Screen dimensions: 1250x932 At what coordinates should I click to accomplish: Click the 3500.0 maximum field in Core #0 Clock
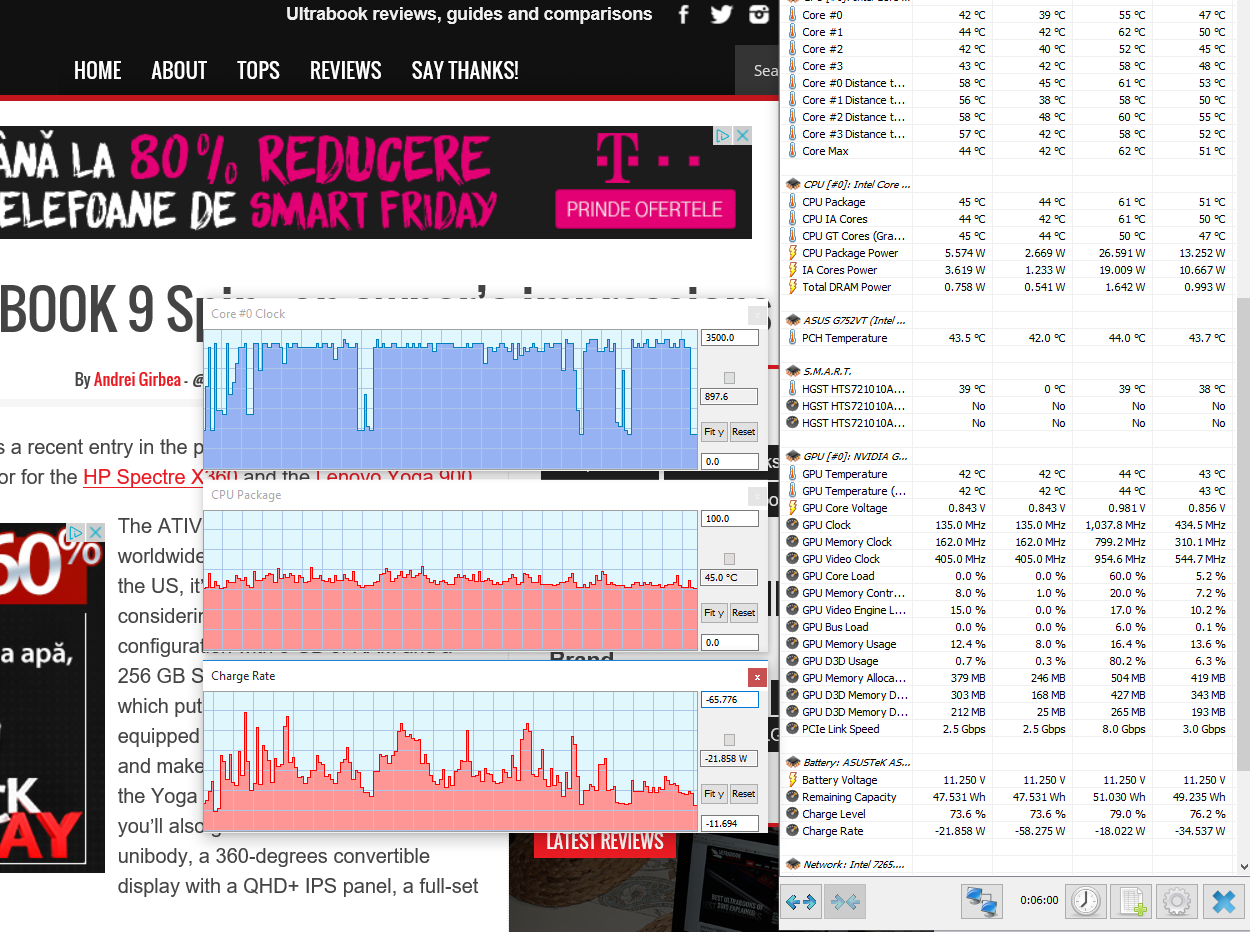point(730,338)
